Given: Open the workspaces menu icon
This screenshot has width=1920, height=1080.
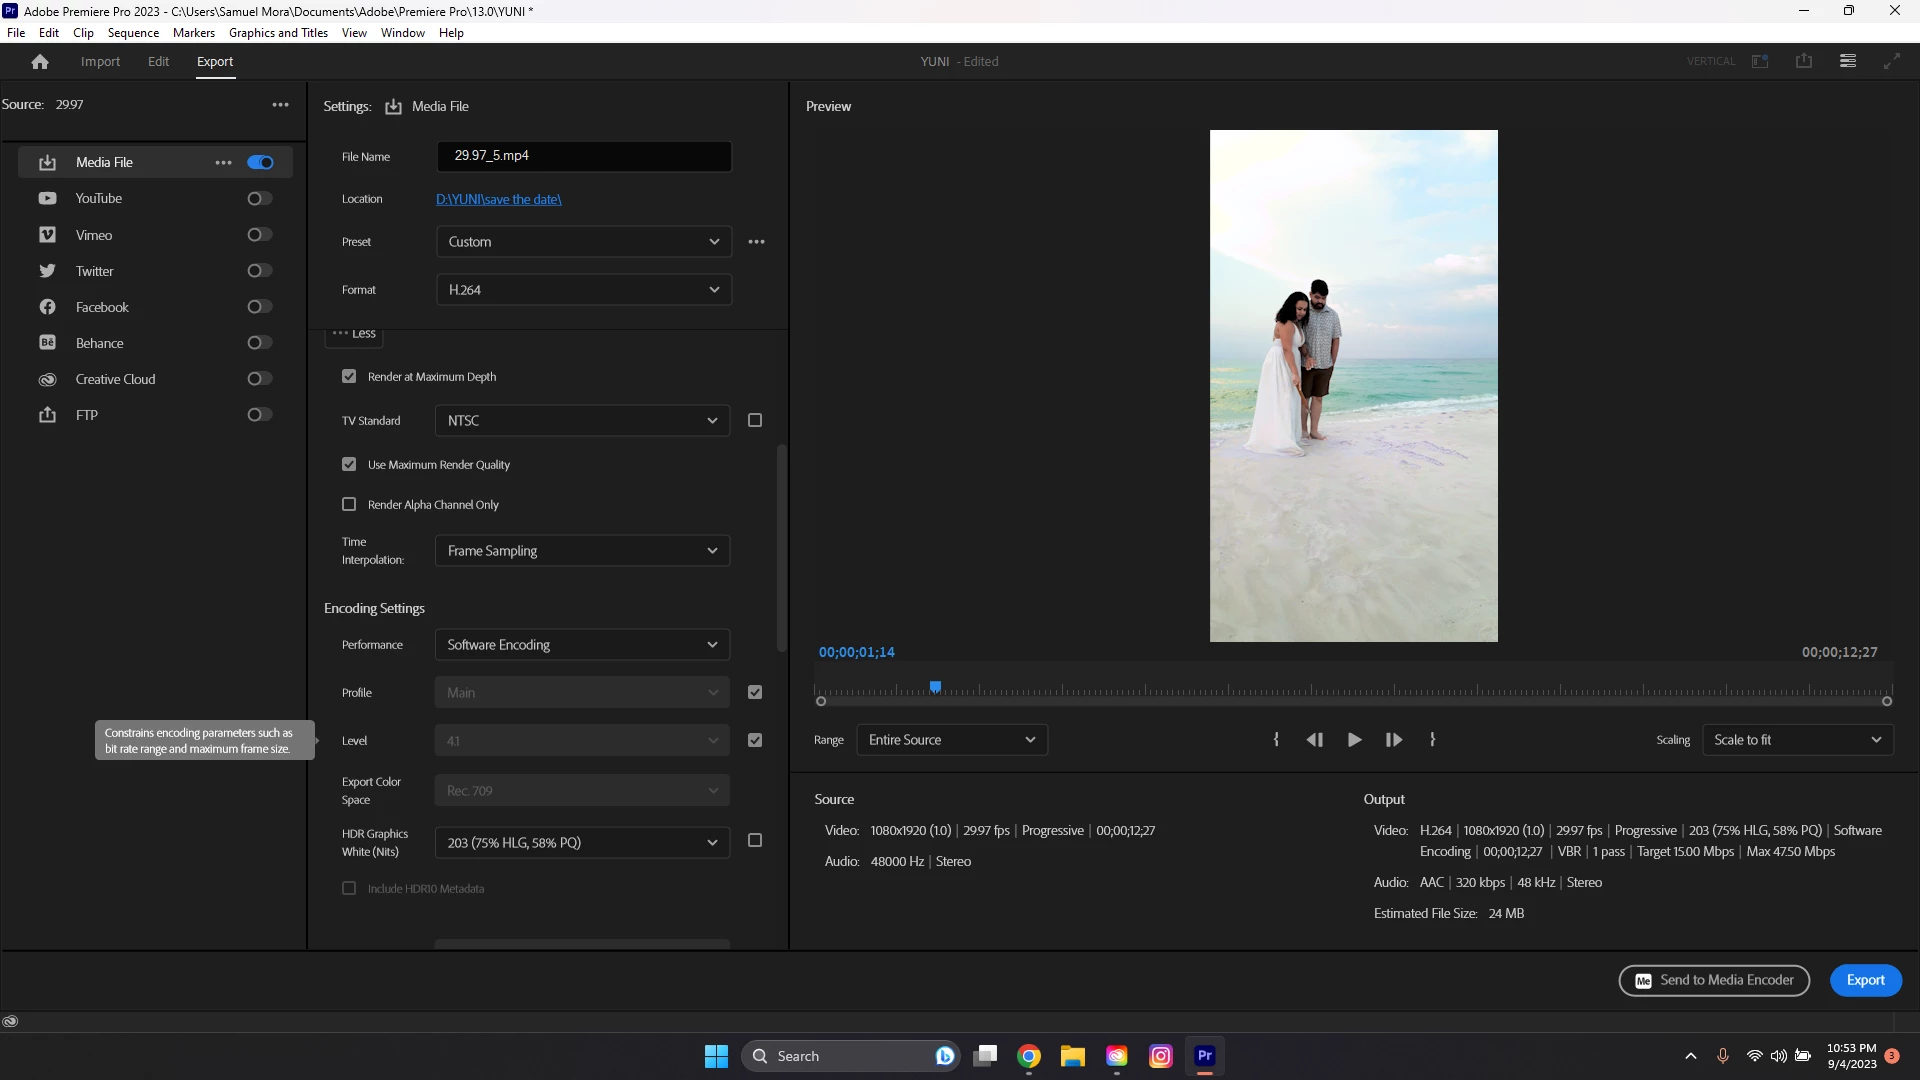Looking at the screenshot, I should pos(1848,61).
